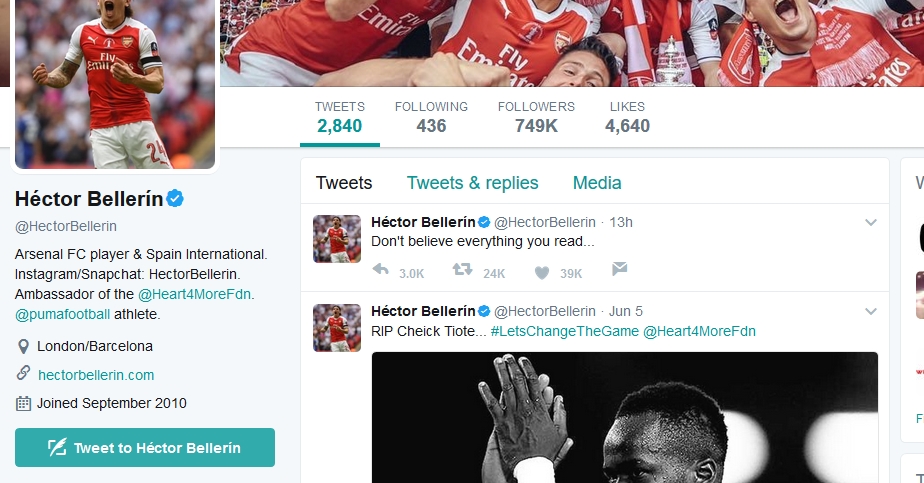924x483 pixels.
Task: Click the verified badge beside the profile name
Action: pos(175,198)
